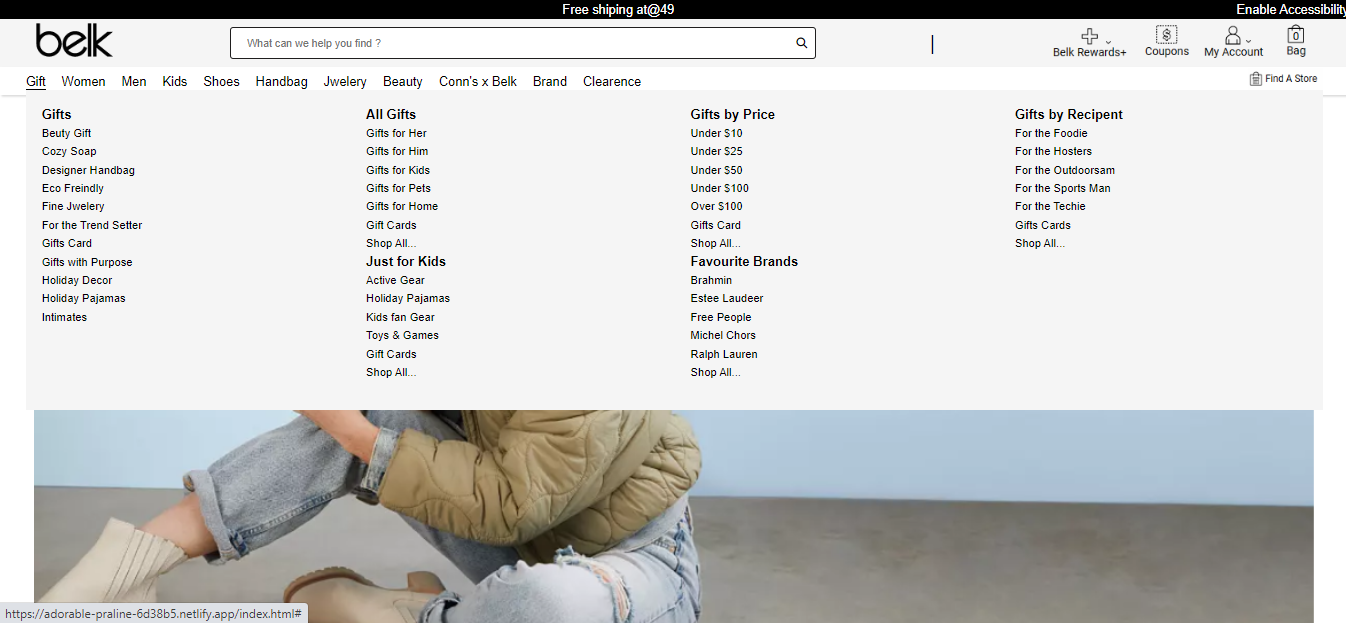1346x623 pixels.
Task: Open the For the Foodie gifts link
Action: 1051,132
